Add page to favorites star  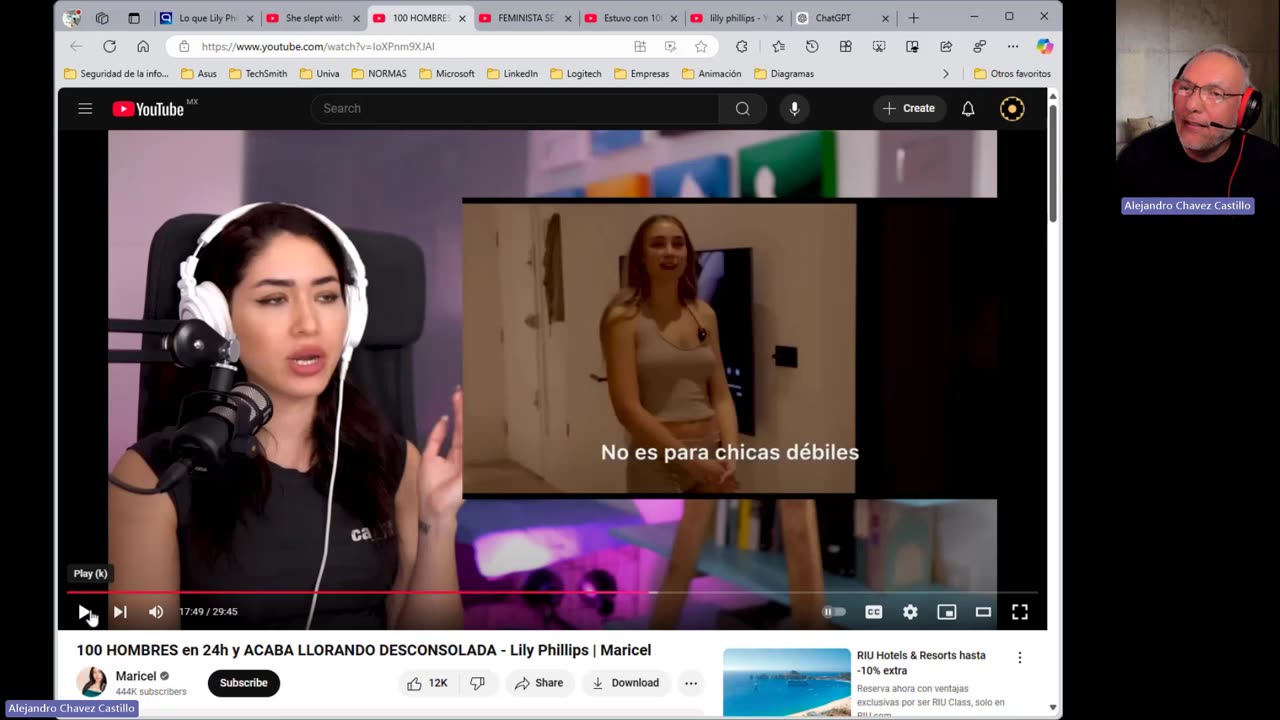701,46
